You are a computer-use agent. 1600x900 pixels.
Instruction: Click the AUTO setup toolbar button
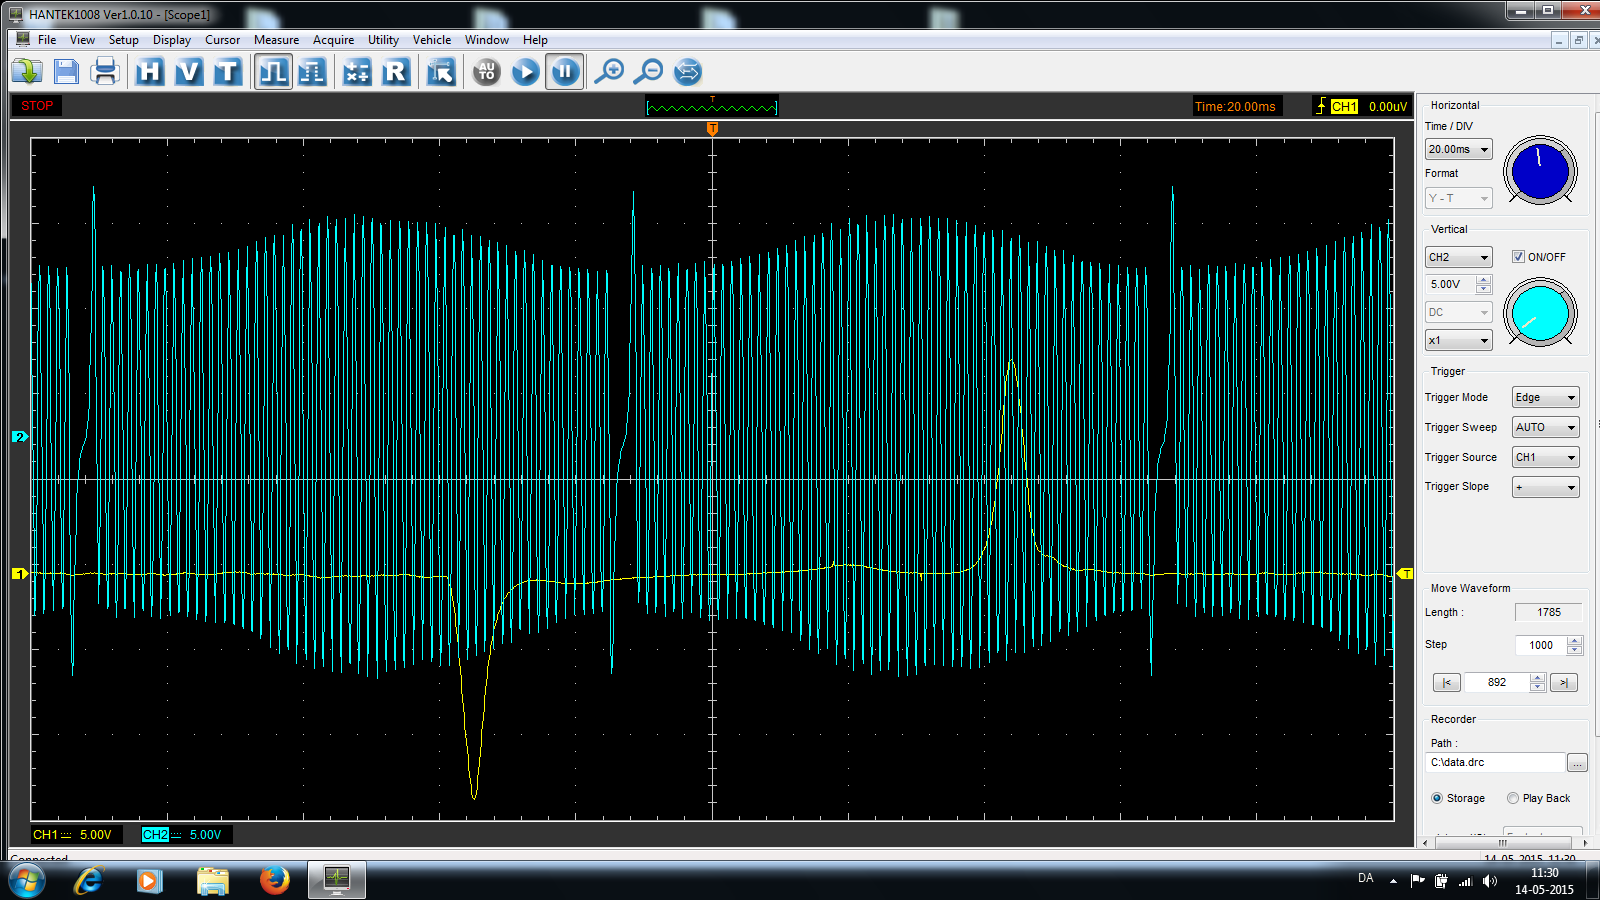[x=486, y=72]
